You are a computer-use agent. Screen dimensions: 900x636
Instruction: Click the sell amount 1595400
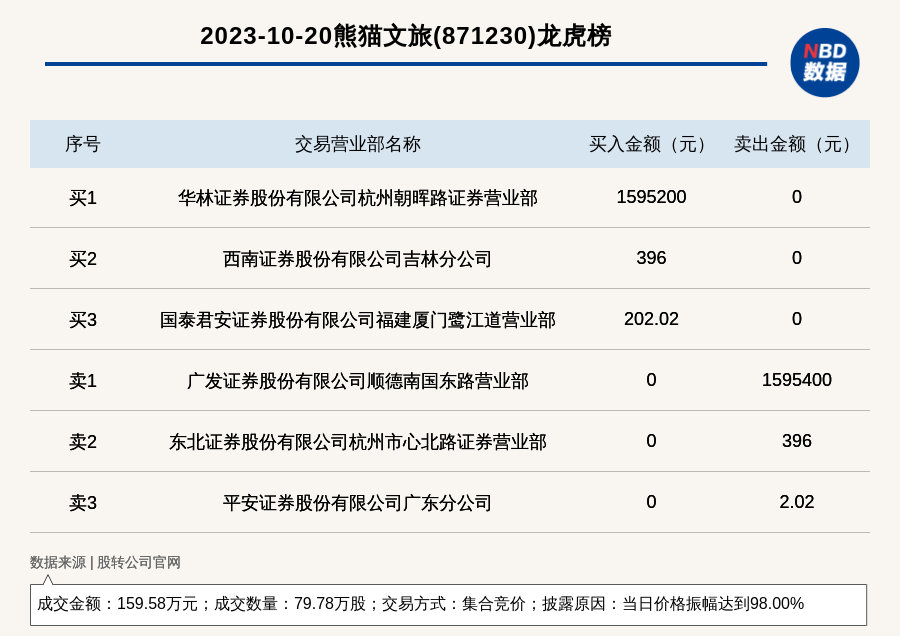(797, 379)
